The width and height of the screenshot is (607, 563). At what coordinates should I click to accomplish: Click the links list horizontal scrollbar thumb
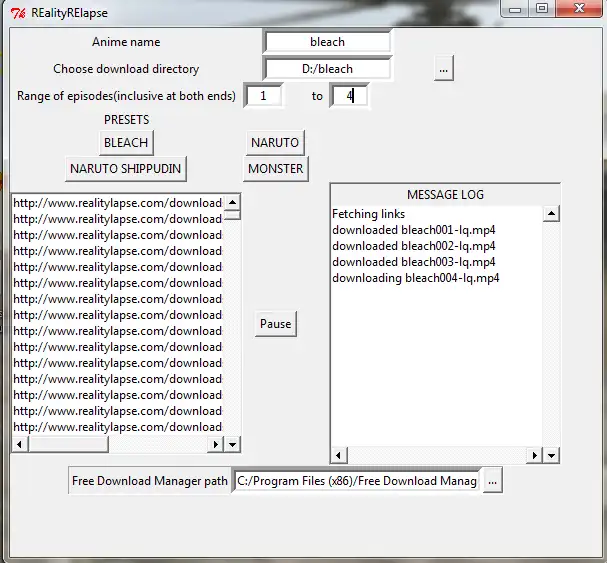69,444
